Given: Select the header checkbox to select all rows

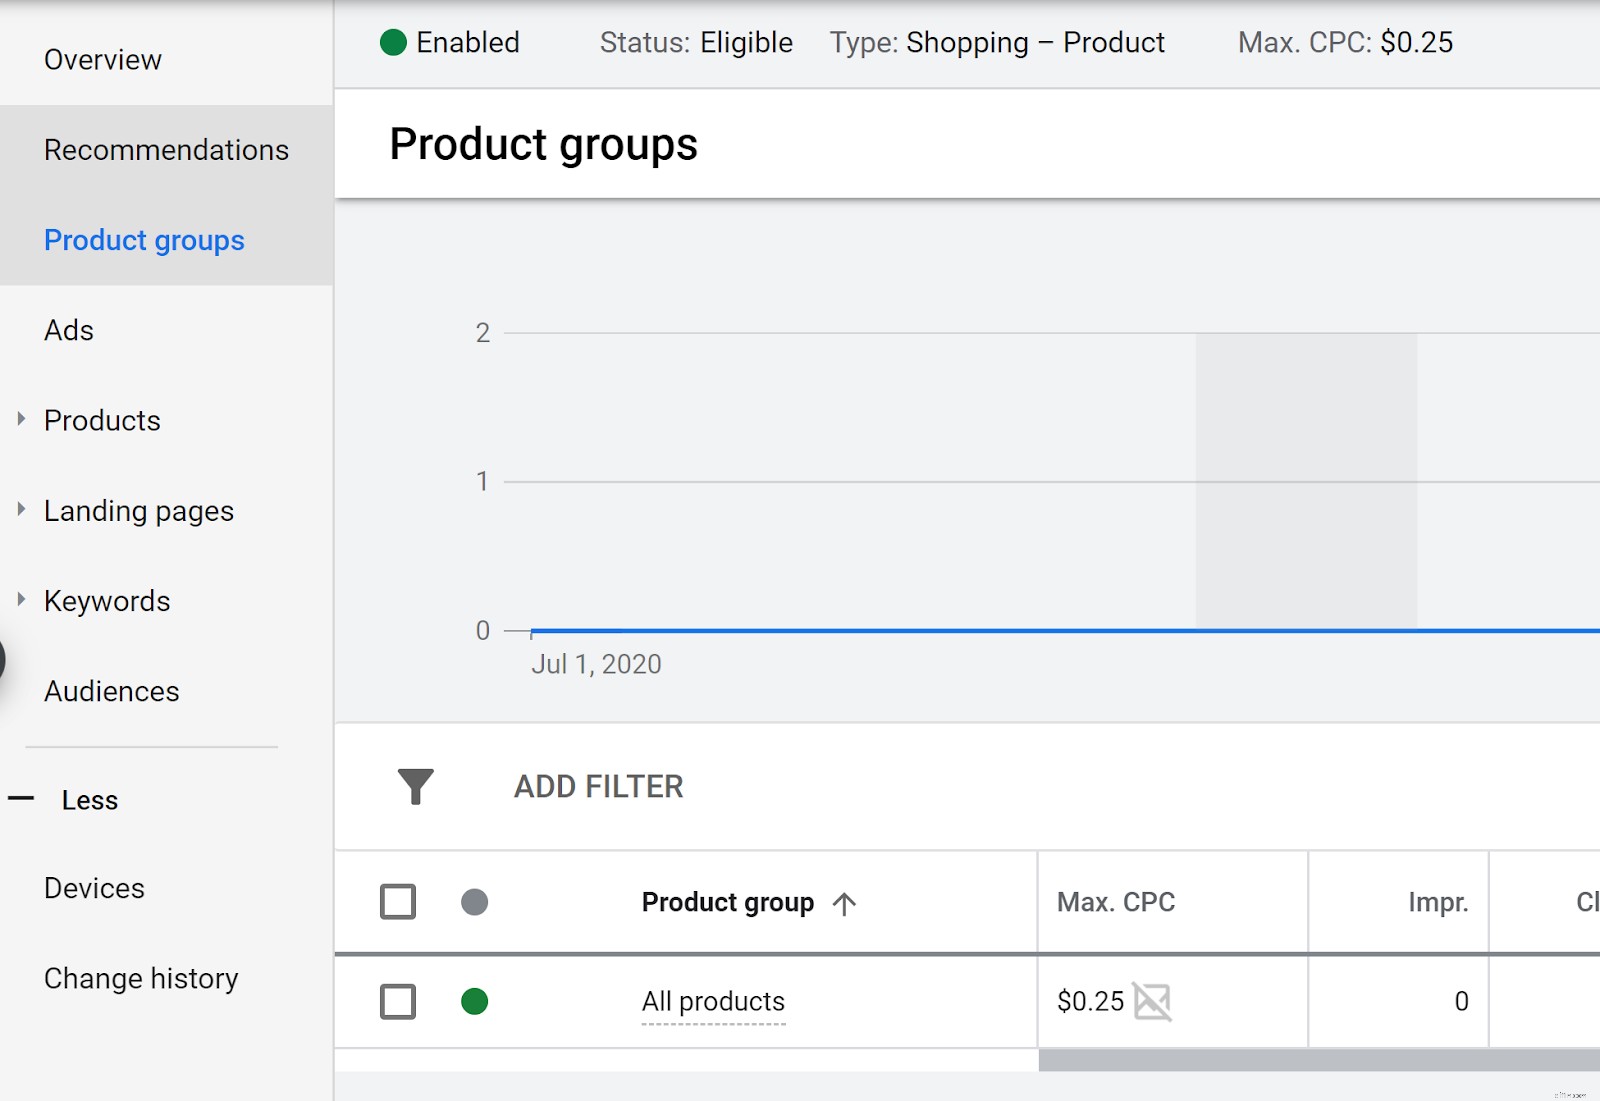Looking at the screenshot, I should [397, 901].
